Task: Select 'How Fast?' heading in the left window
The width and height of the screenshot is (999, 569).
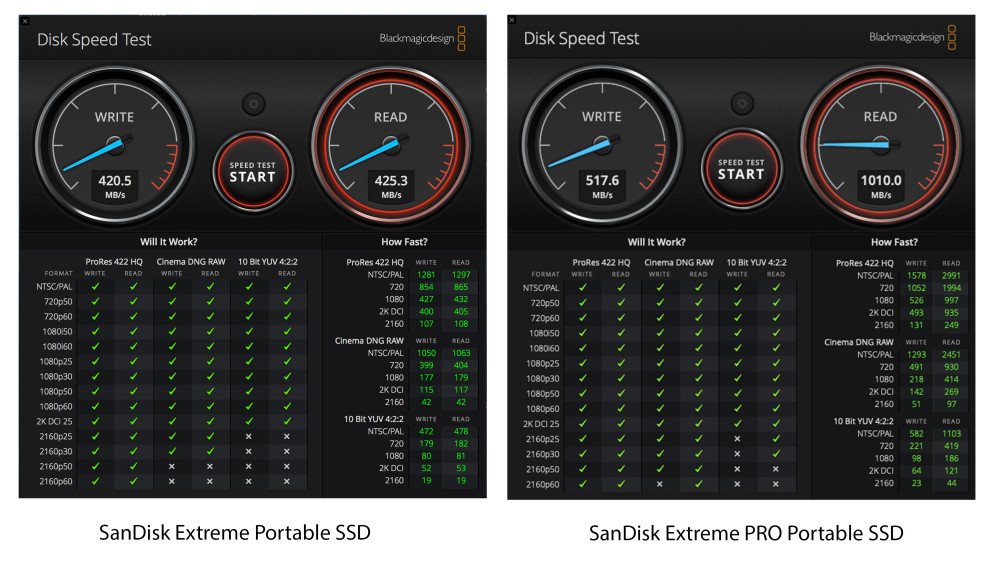Action: click(405, 241)
